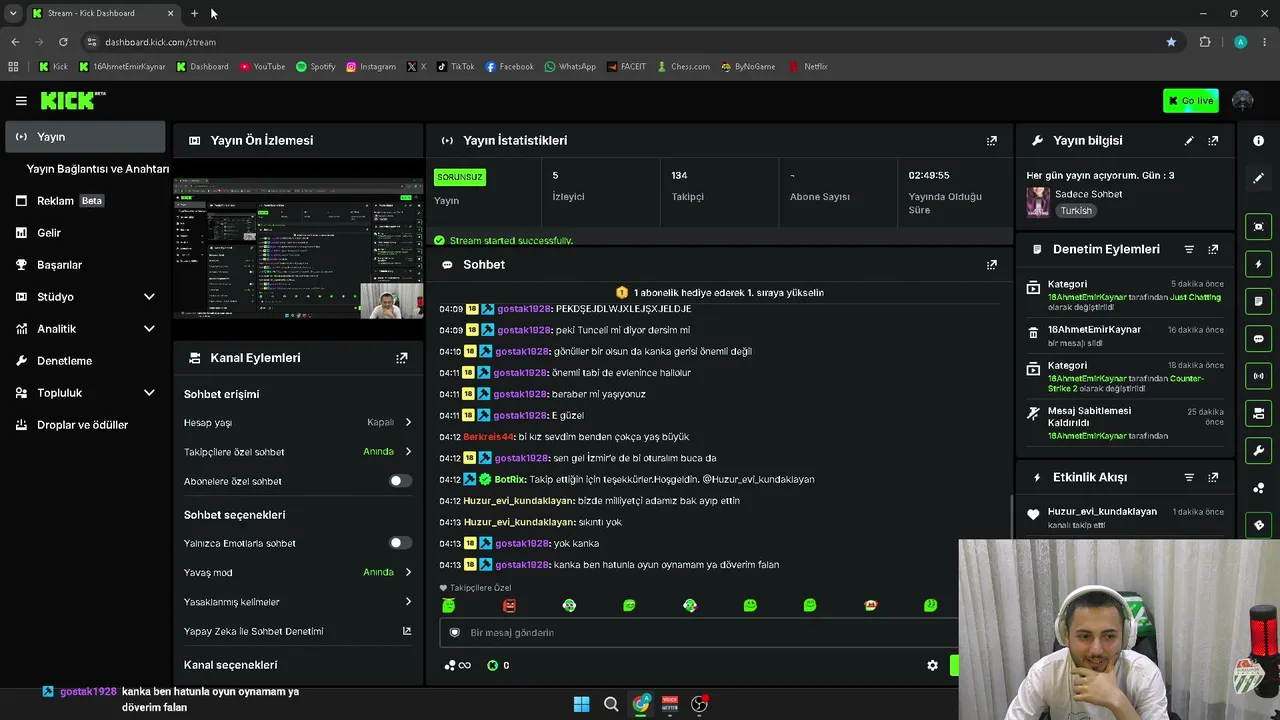
Task: Open Windows Start menu
Action: 581,704
